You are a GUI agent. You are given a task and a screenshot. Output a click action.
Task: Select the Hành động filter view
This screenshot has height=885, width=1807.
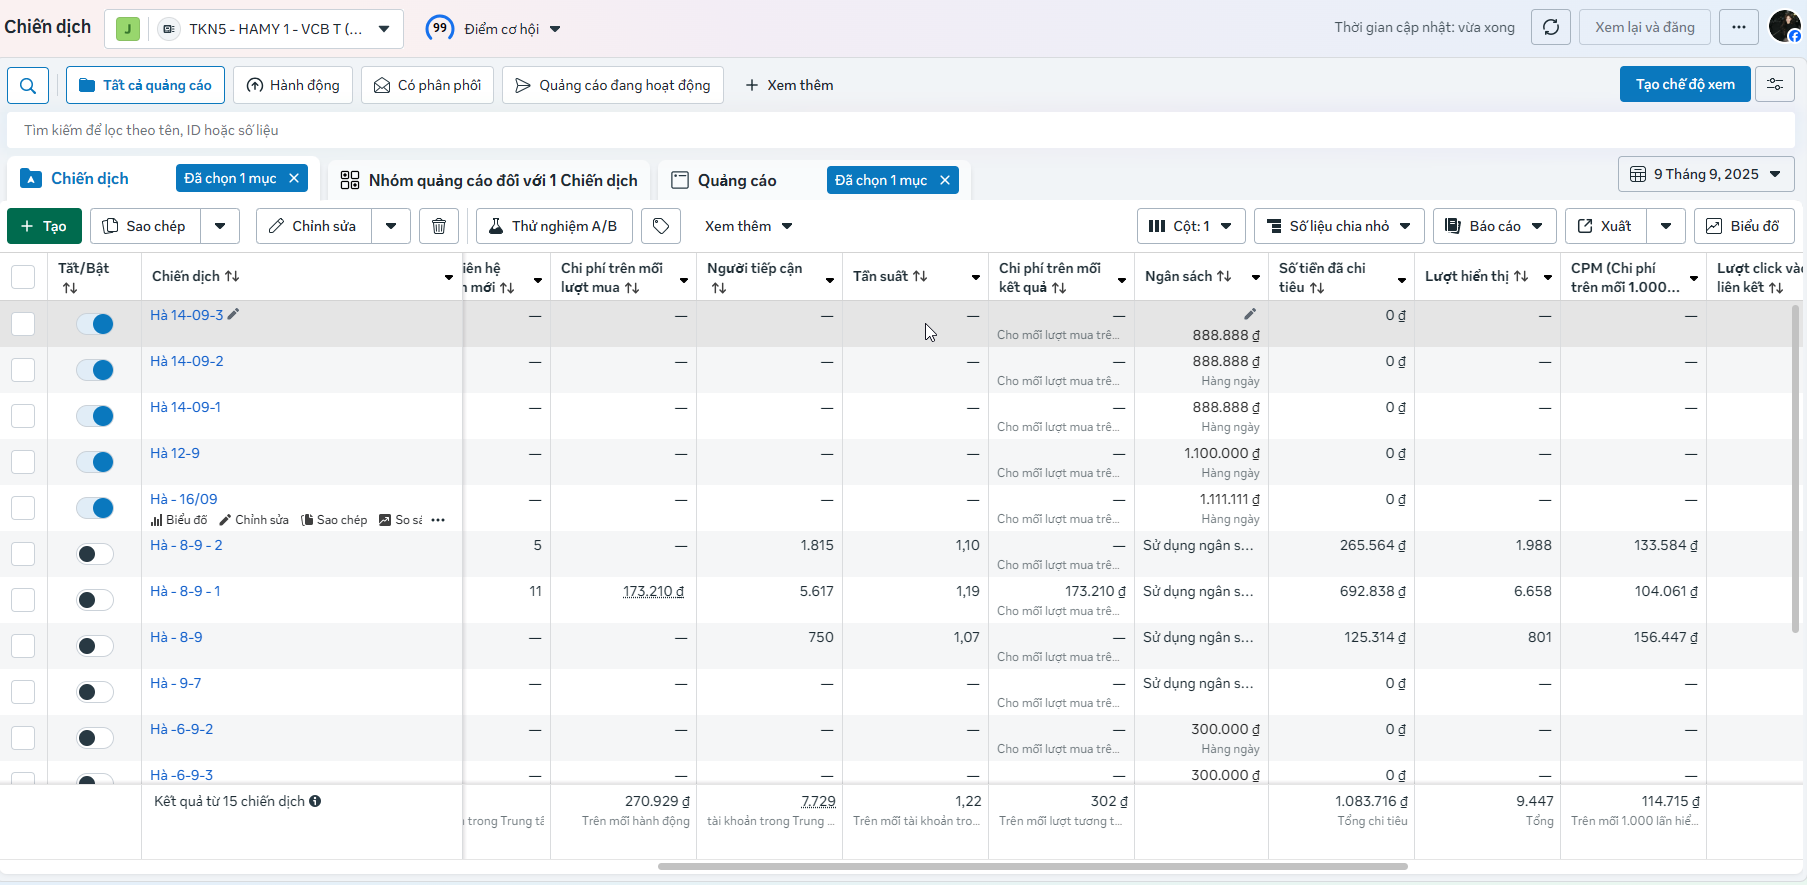point(293,85)
